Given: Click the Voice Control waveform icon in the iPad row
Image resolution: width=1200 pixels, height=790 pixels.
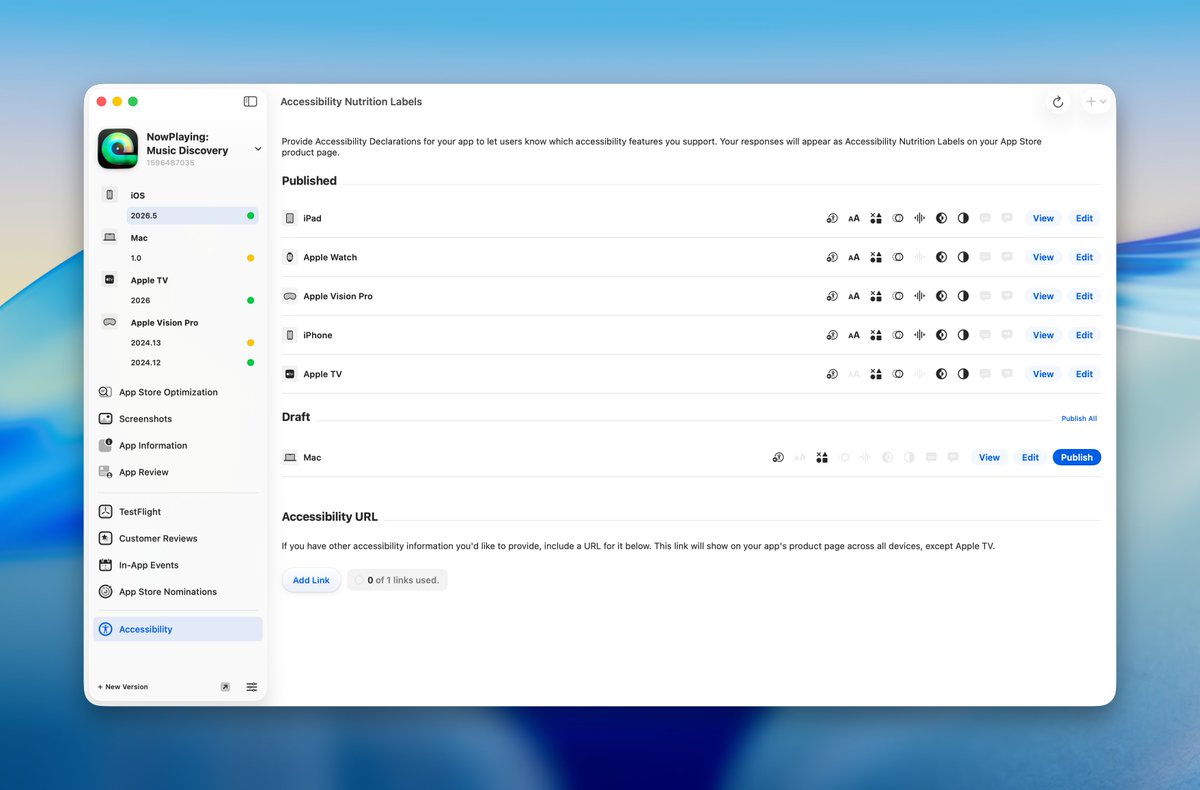Looking at the screenshot, I should tap(919, 218).
